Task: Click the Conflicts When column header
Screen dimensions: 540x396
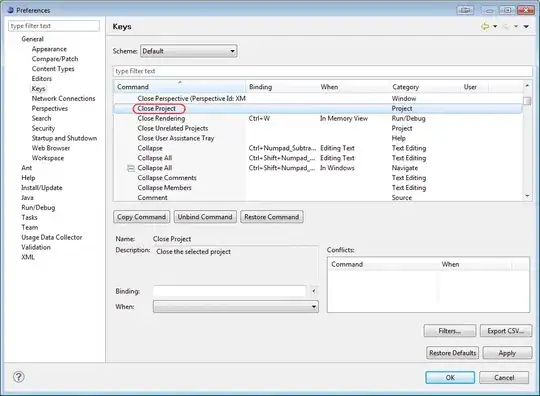Action: [x=475, y=264]
